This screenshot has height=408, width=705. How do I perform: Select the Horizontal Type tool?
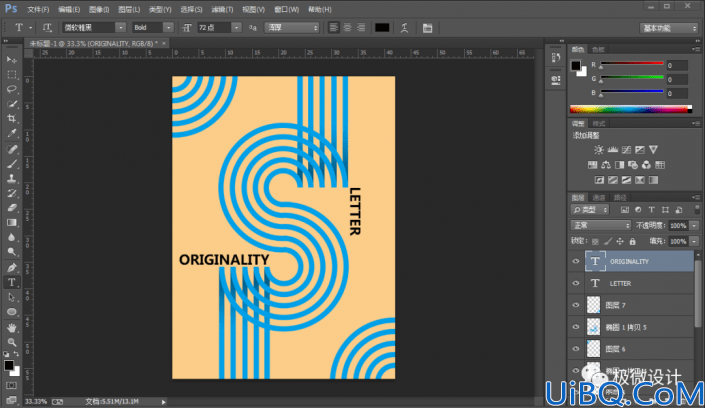pyautogui.click(x=12, y=282)
